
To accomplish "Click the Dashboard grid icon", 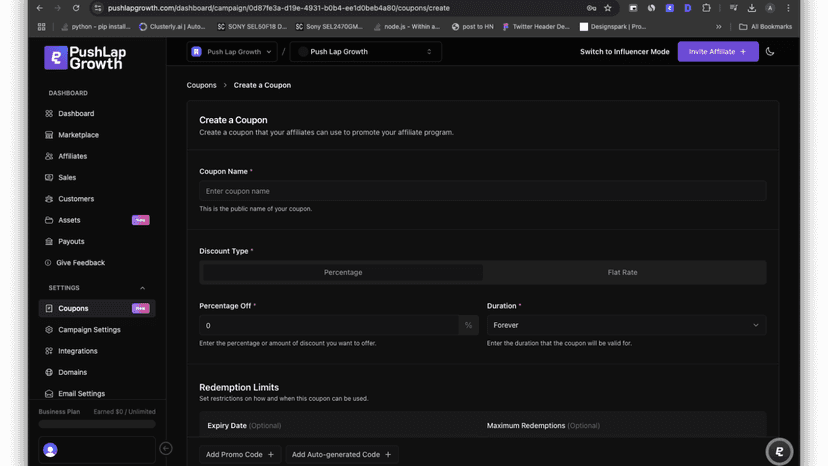I will pos(49,114).
